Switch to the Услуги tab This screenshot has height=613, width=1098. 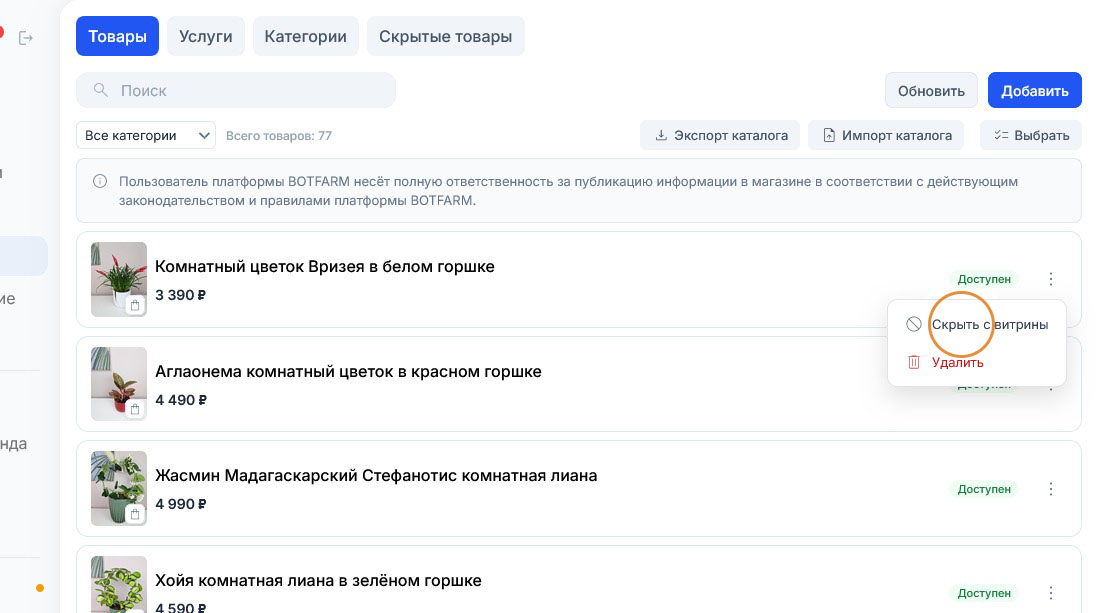(206, 36)
